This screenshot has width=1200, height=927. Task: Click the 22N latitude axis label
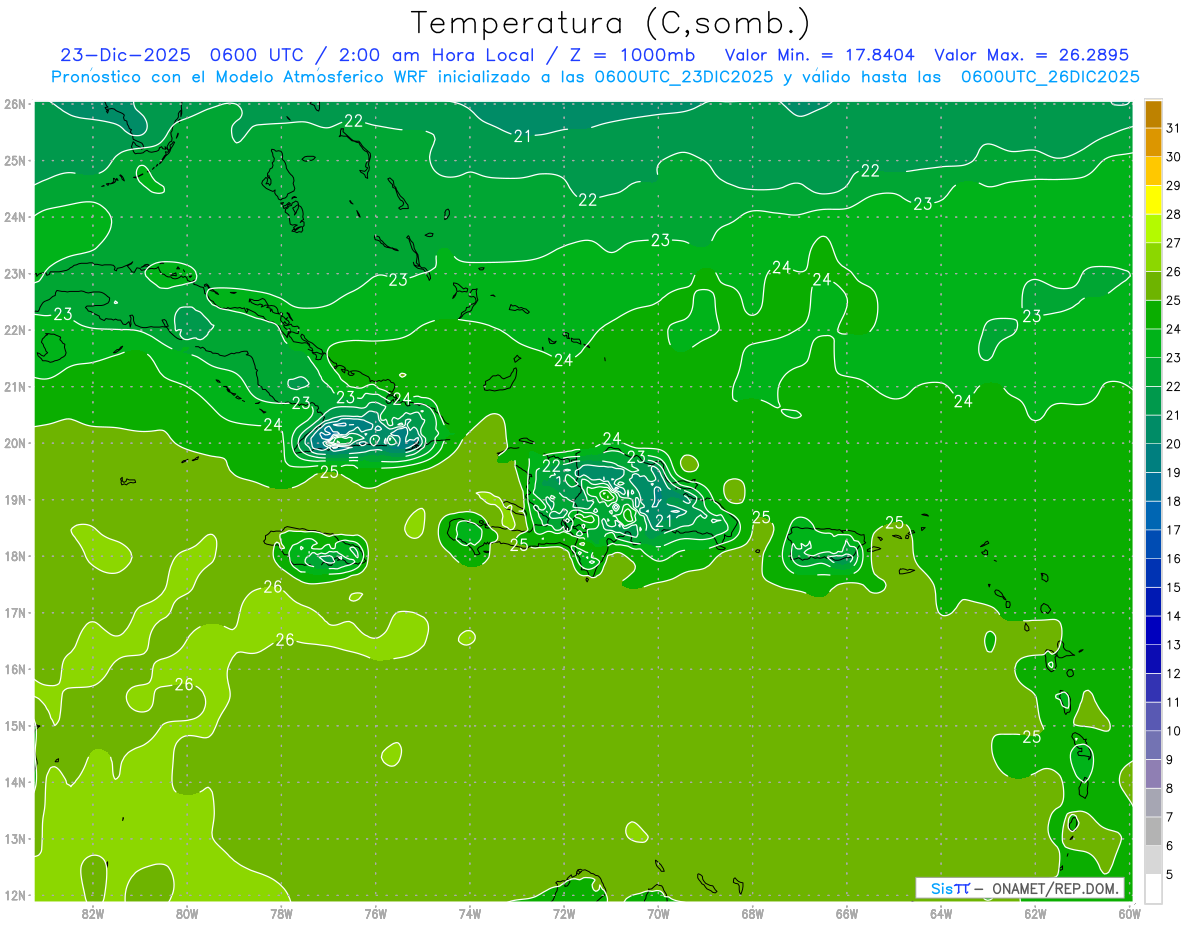coord(15,330)
